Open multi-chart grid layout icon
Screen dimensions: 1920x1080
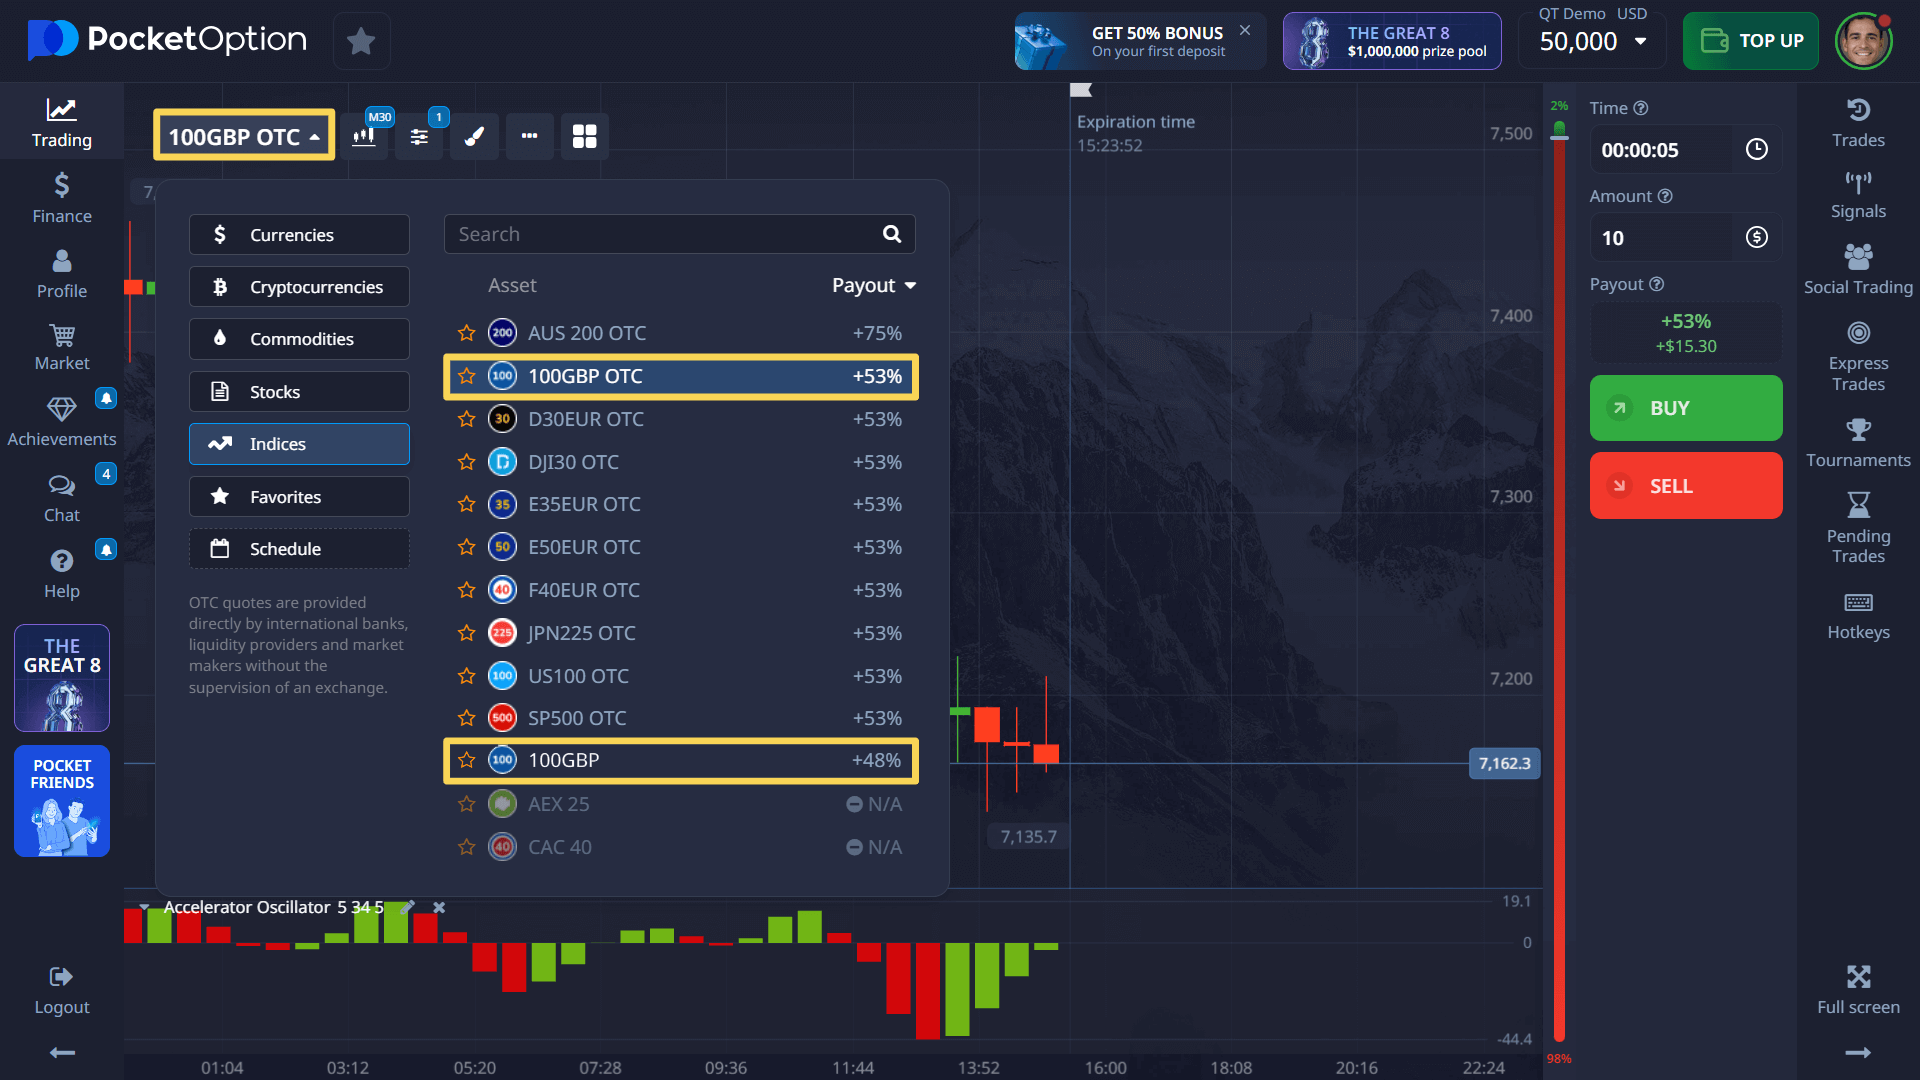(x=584, y=136)
